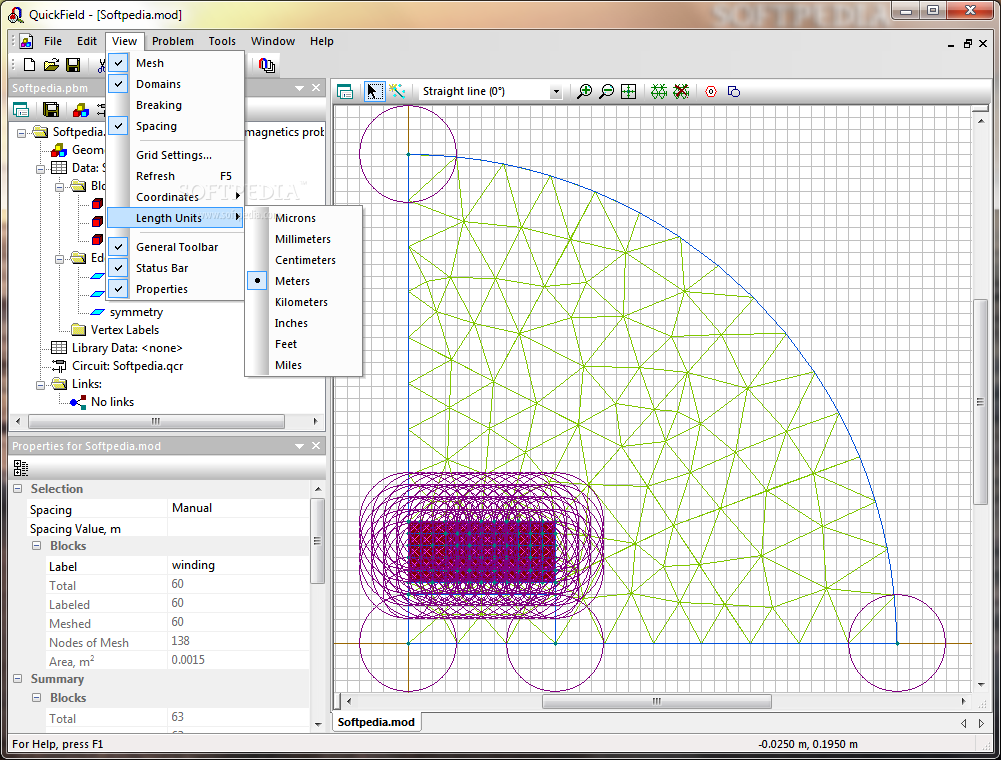Activate the magic wand insert vertices tool
Image resolution: width=1001 pixels, height=760 pixels.
tap(396, 91)
